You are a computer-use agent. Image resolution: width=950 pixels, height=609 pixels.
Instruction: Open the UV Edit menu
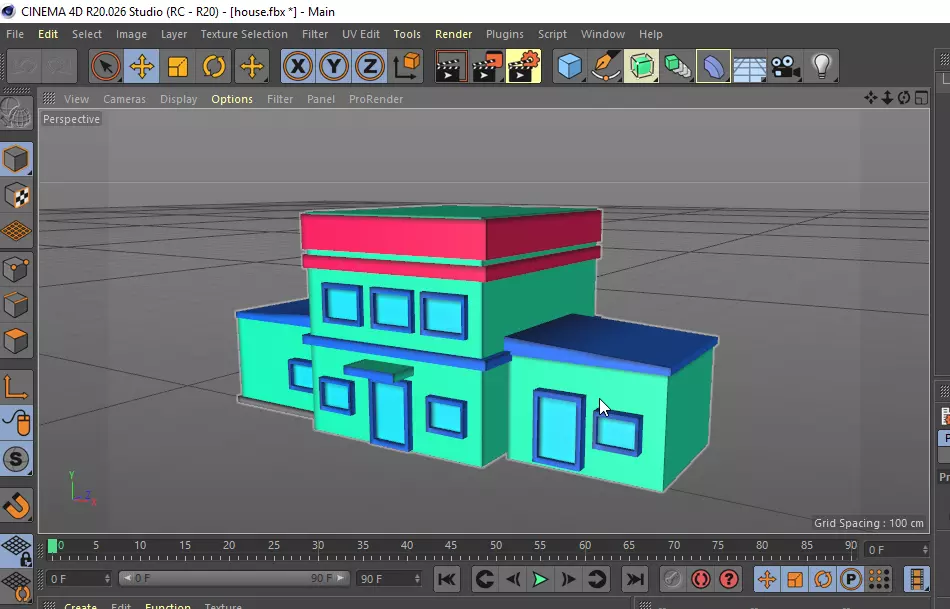pos(360,34)
